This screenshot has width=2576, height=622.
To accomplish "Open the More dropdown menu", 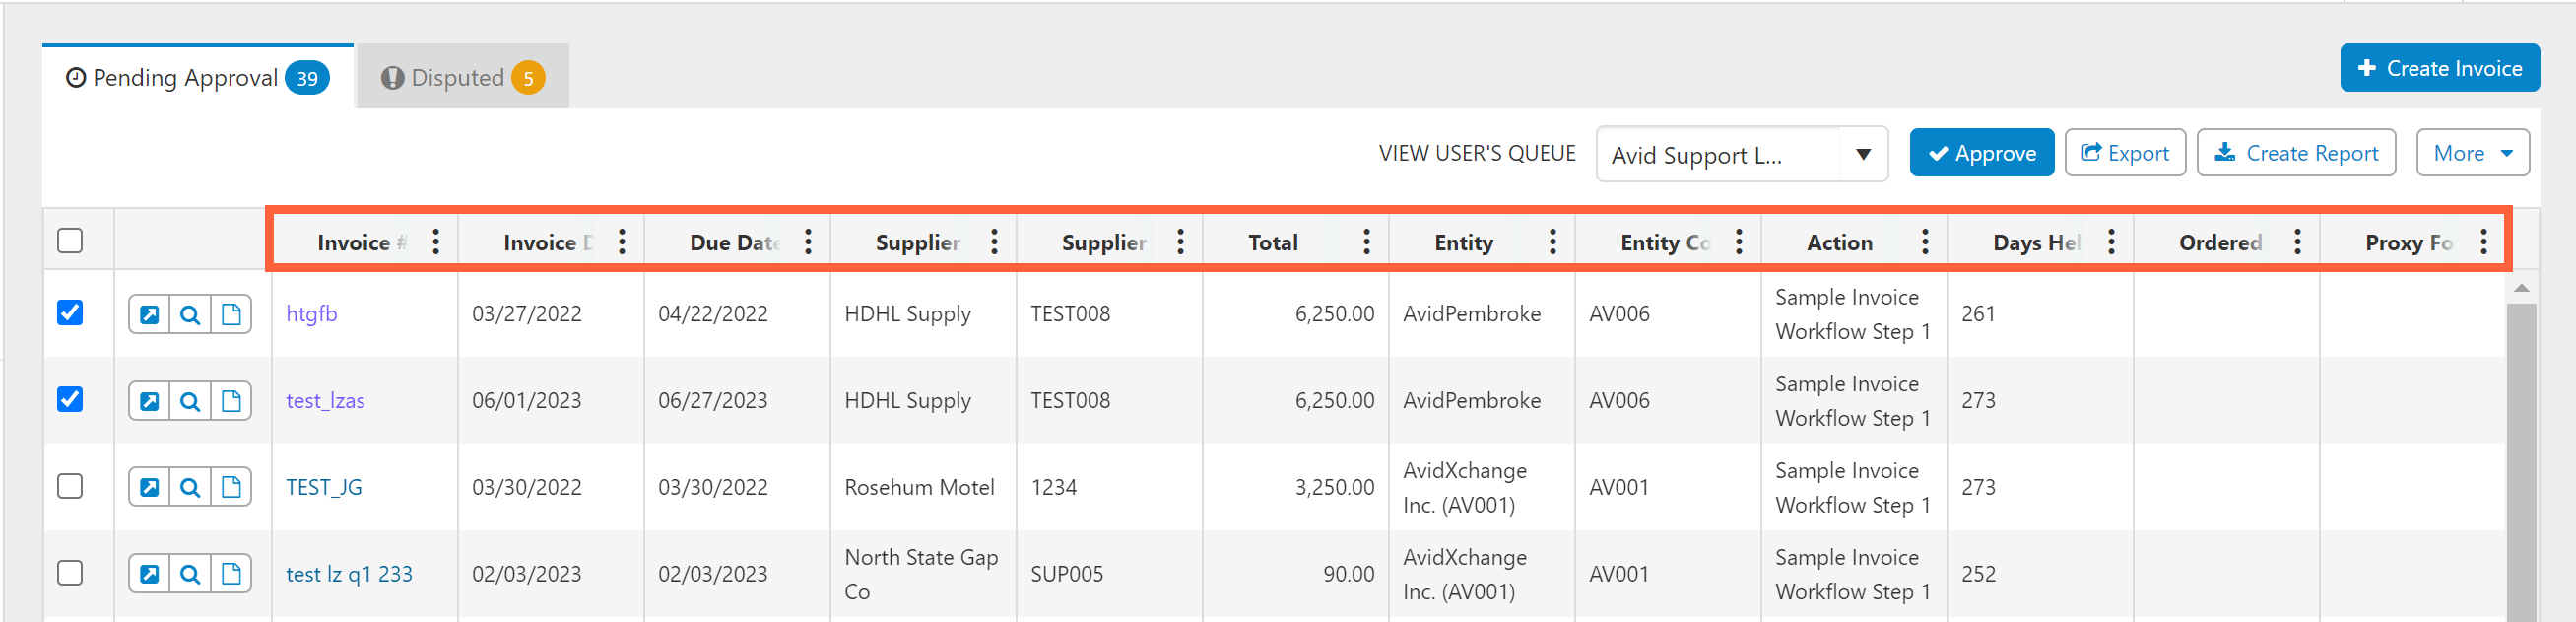I will click(2471, 153).
